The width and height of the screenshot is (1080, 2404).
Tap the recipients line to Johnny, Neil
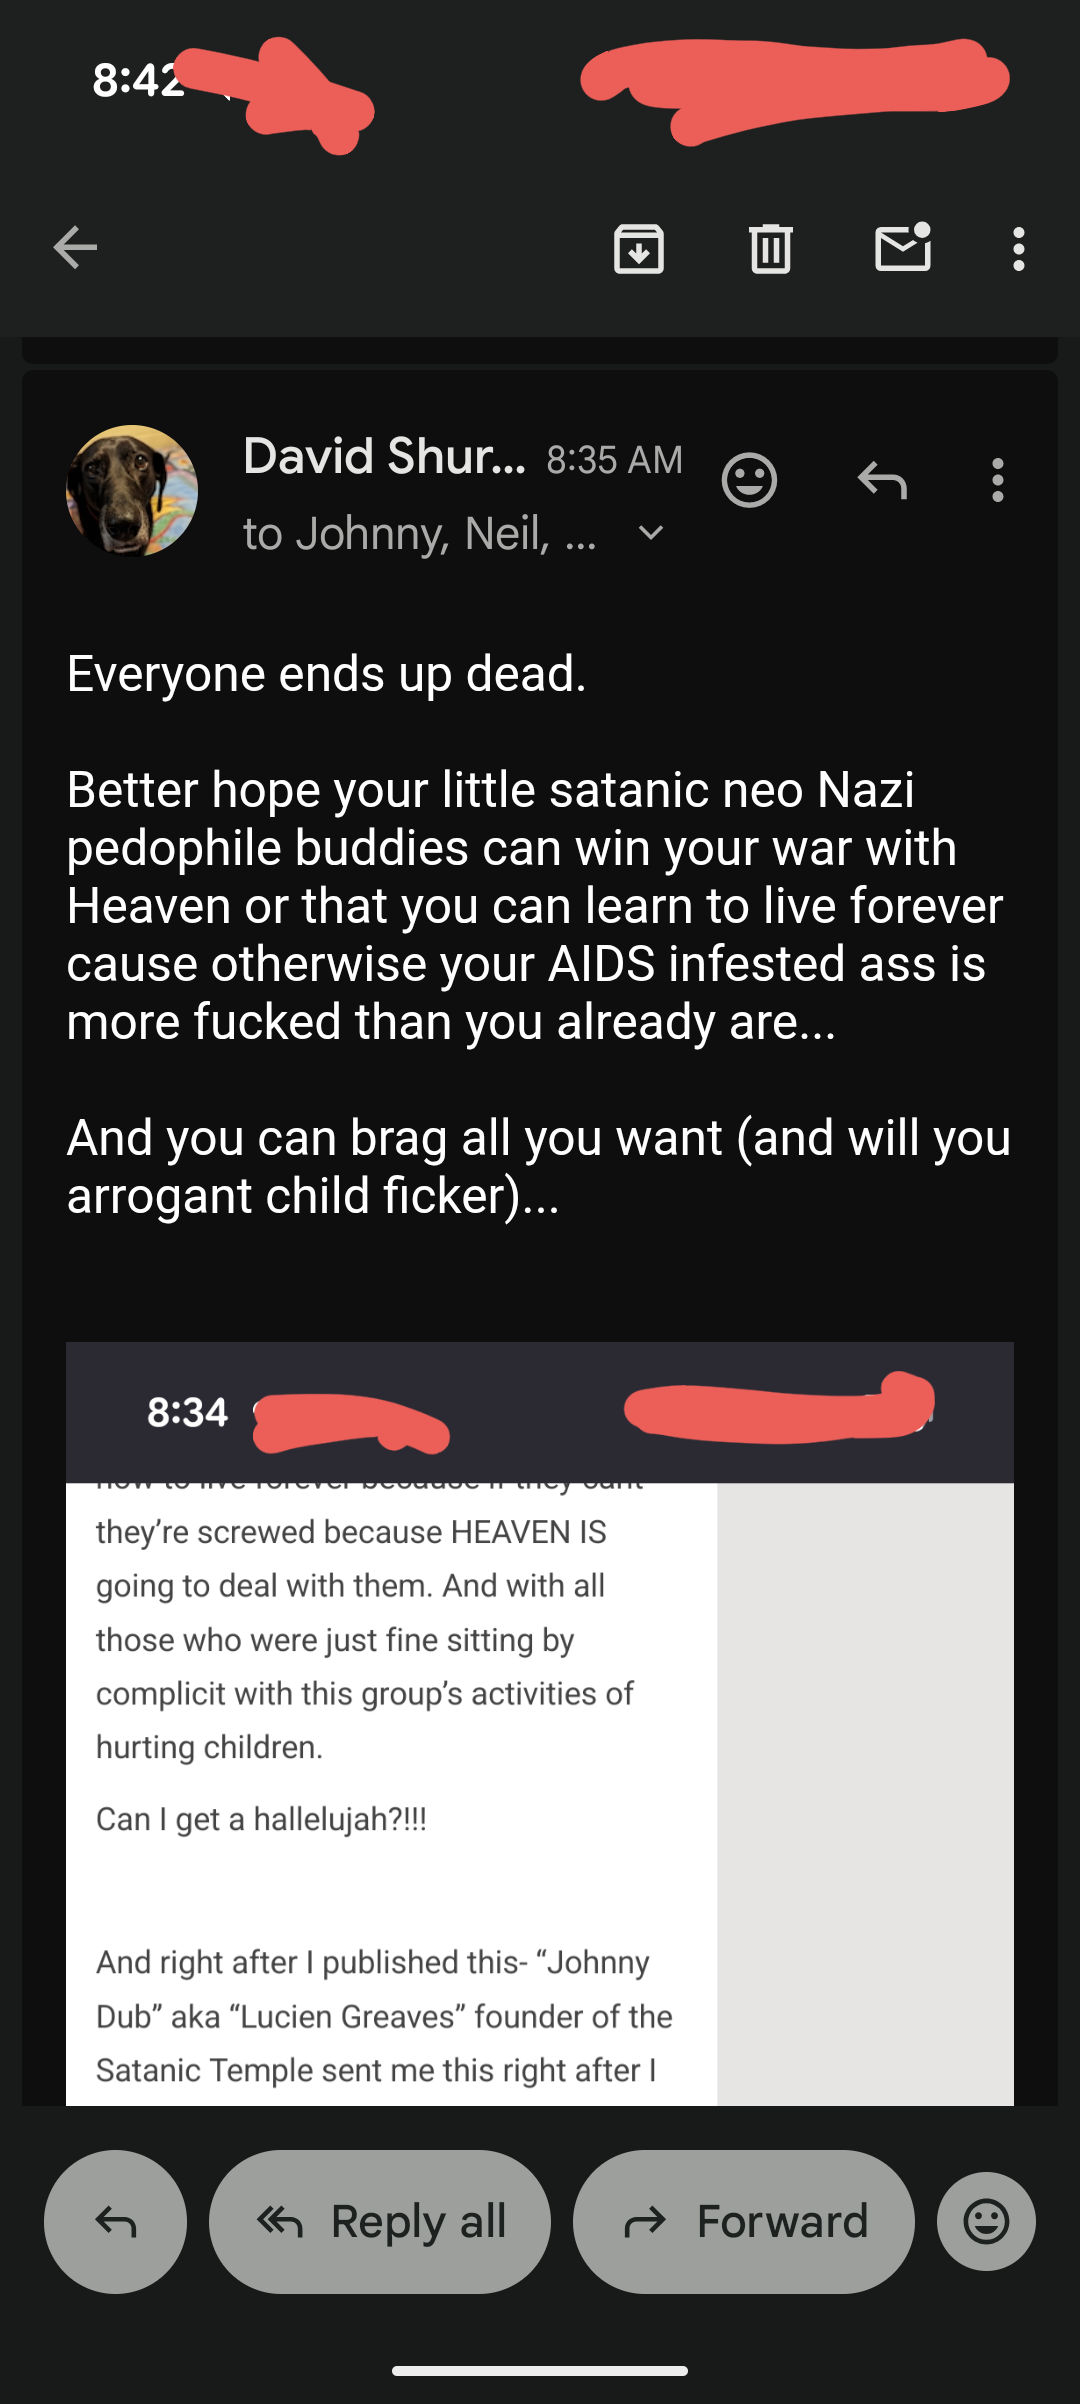[x=420, y=533]
